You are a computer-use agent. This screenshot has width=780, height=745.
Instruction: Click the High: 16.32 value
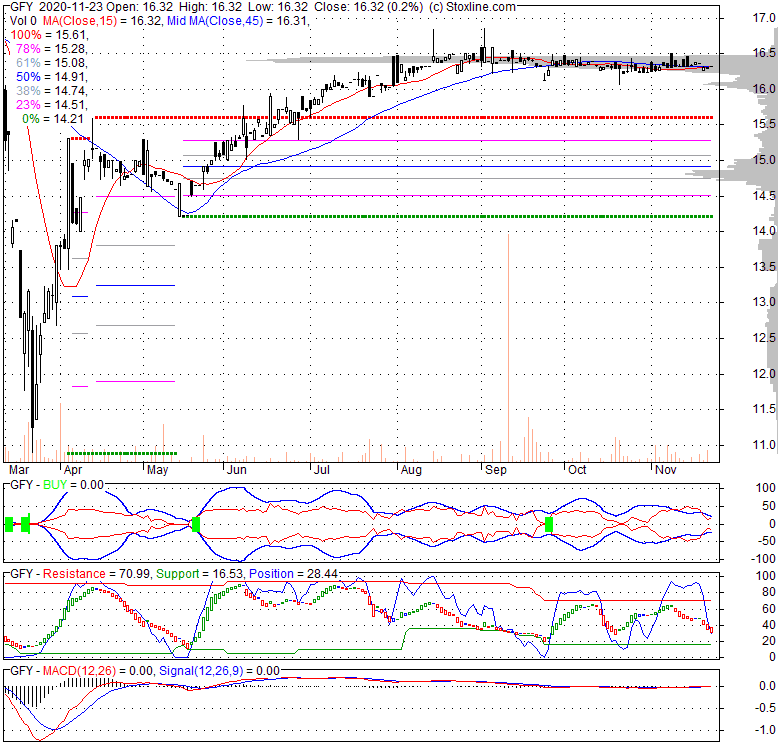(212, 7)
